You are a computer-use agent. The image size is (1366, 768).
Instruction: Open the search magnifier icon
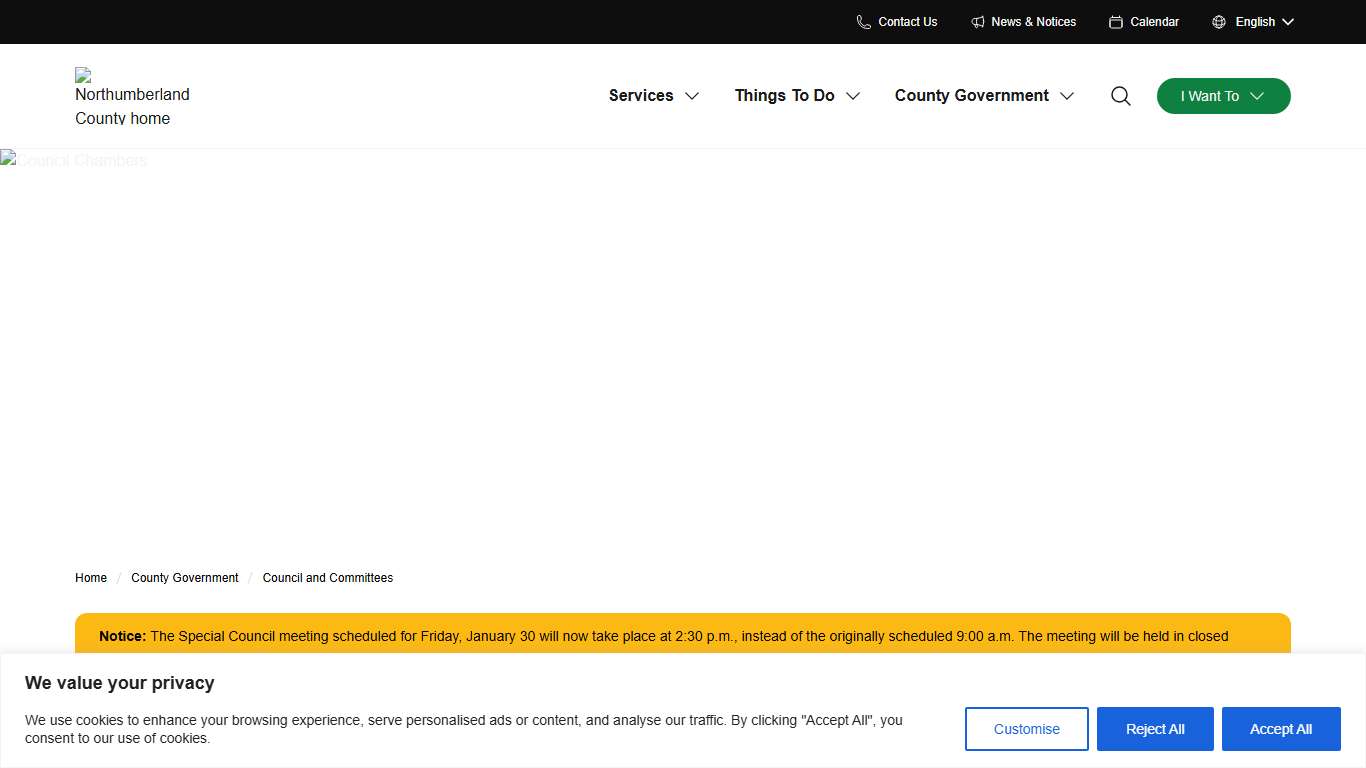pyautogui.click(x=1121, y=96)
